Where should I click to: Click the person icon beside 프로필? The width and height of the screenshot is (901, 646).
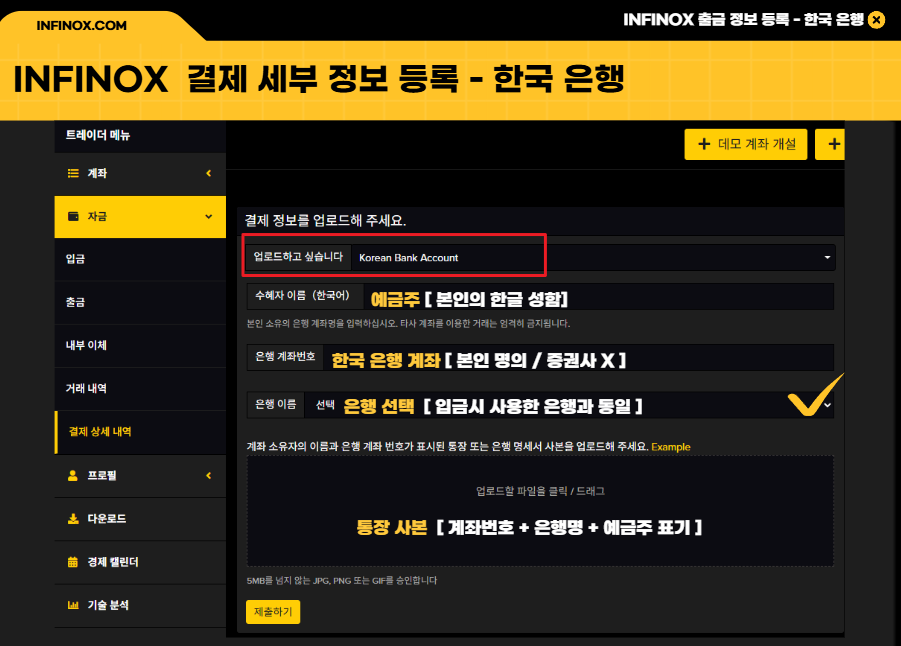click(x=73, y=475)
